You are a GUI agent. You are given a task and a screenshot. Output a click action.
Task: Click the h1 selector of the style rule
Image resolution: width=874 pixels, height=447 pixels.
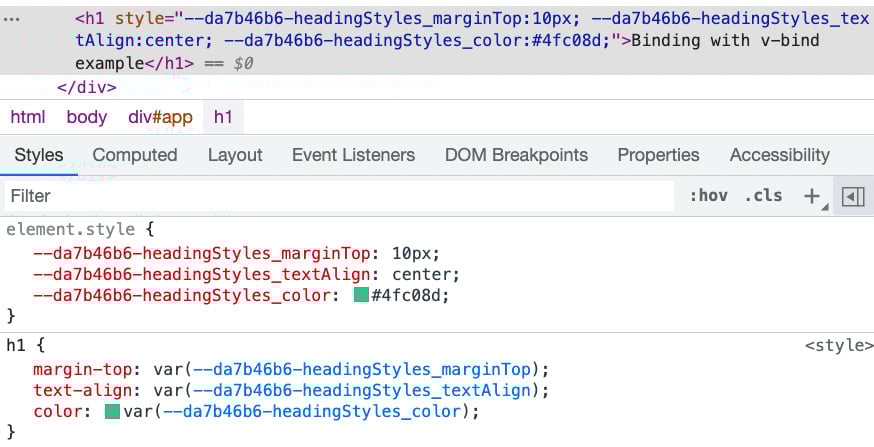point(16,345)
